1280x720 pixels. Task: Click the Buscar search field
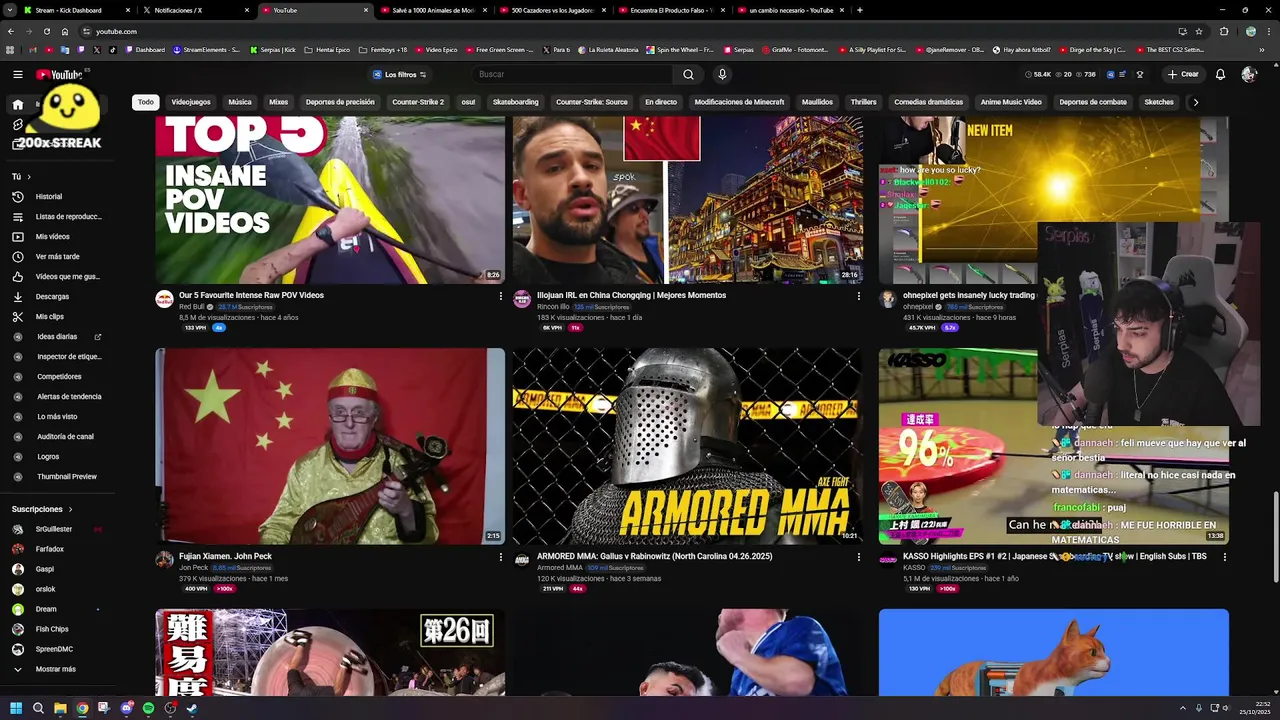tap(574, 74)
